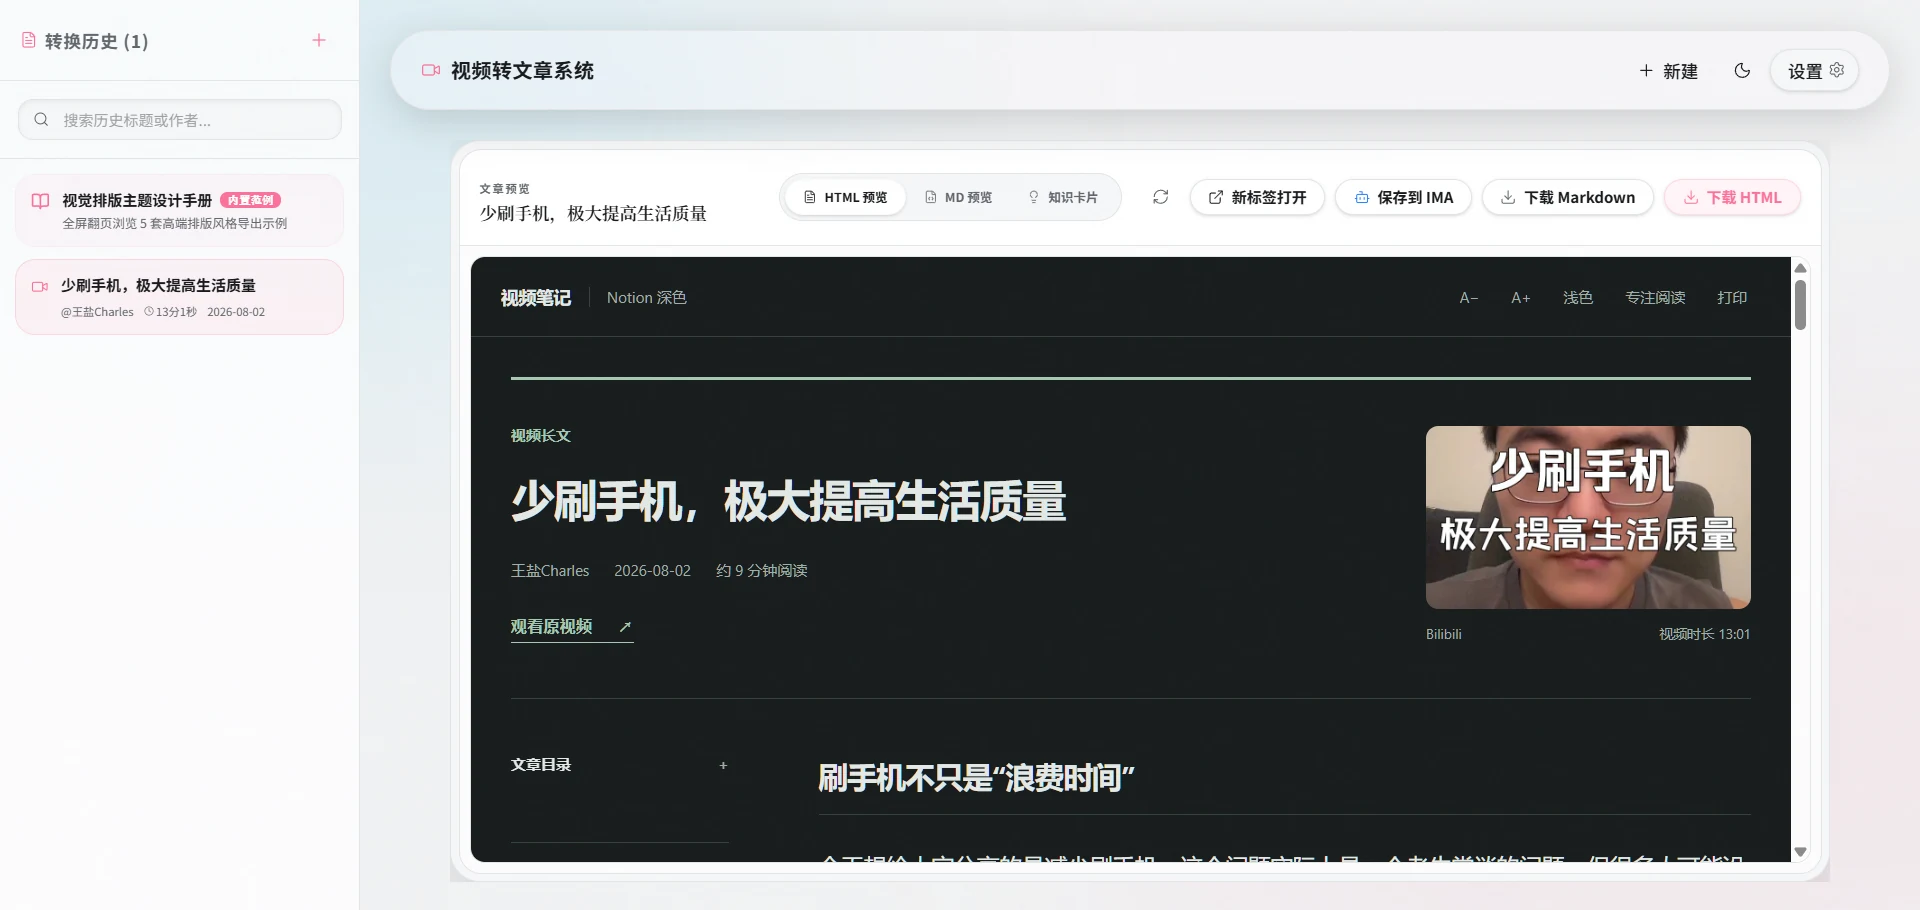Click the 下载 HTML button
The image size is (1920, 910).
click(x=1732, y=197)
